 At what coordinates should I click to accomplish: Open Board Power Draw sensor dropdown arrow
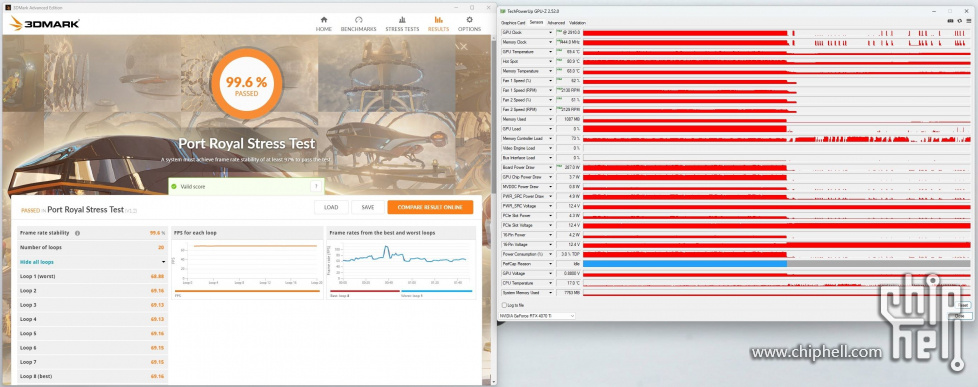pyautogui.click(x=550, y=167)
